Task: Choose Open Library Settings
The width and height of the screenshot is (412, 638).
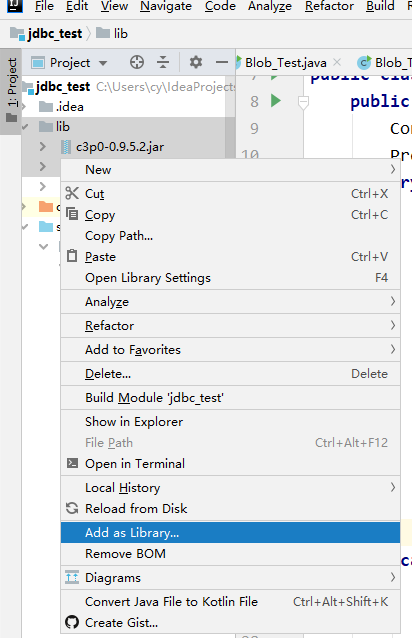Action: (x=230, y=277)
